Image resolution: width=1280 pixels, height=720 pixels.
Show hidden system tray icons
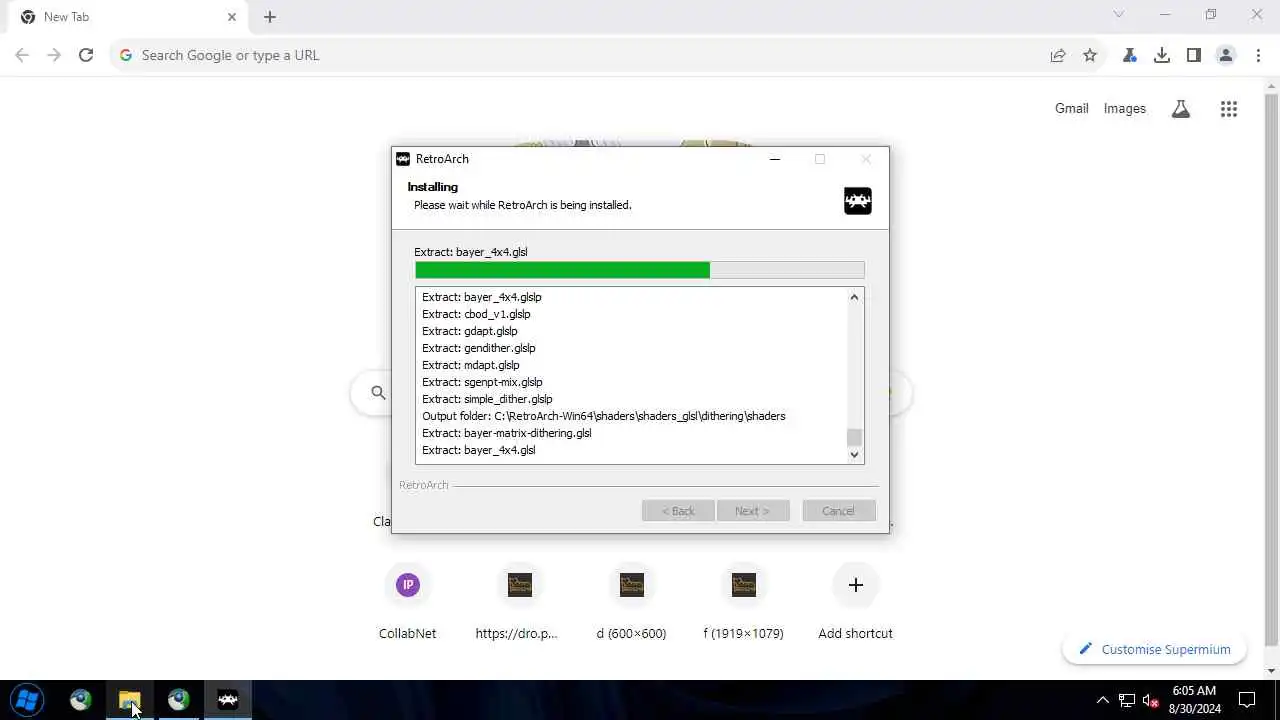(x=1102, y=700)
